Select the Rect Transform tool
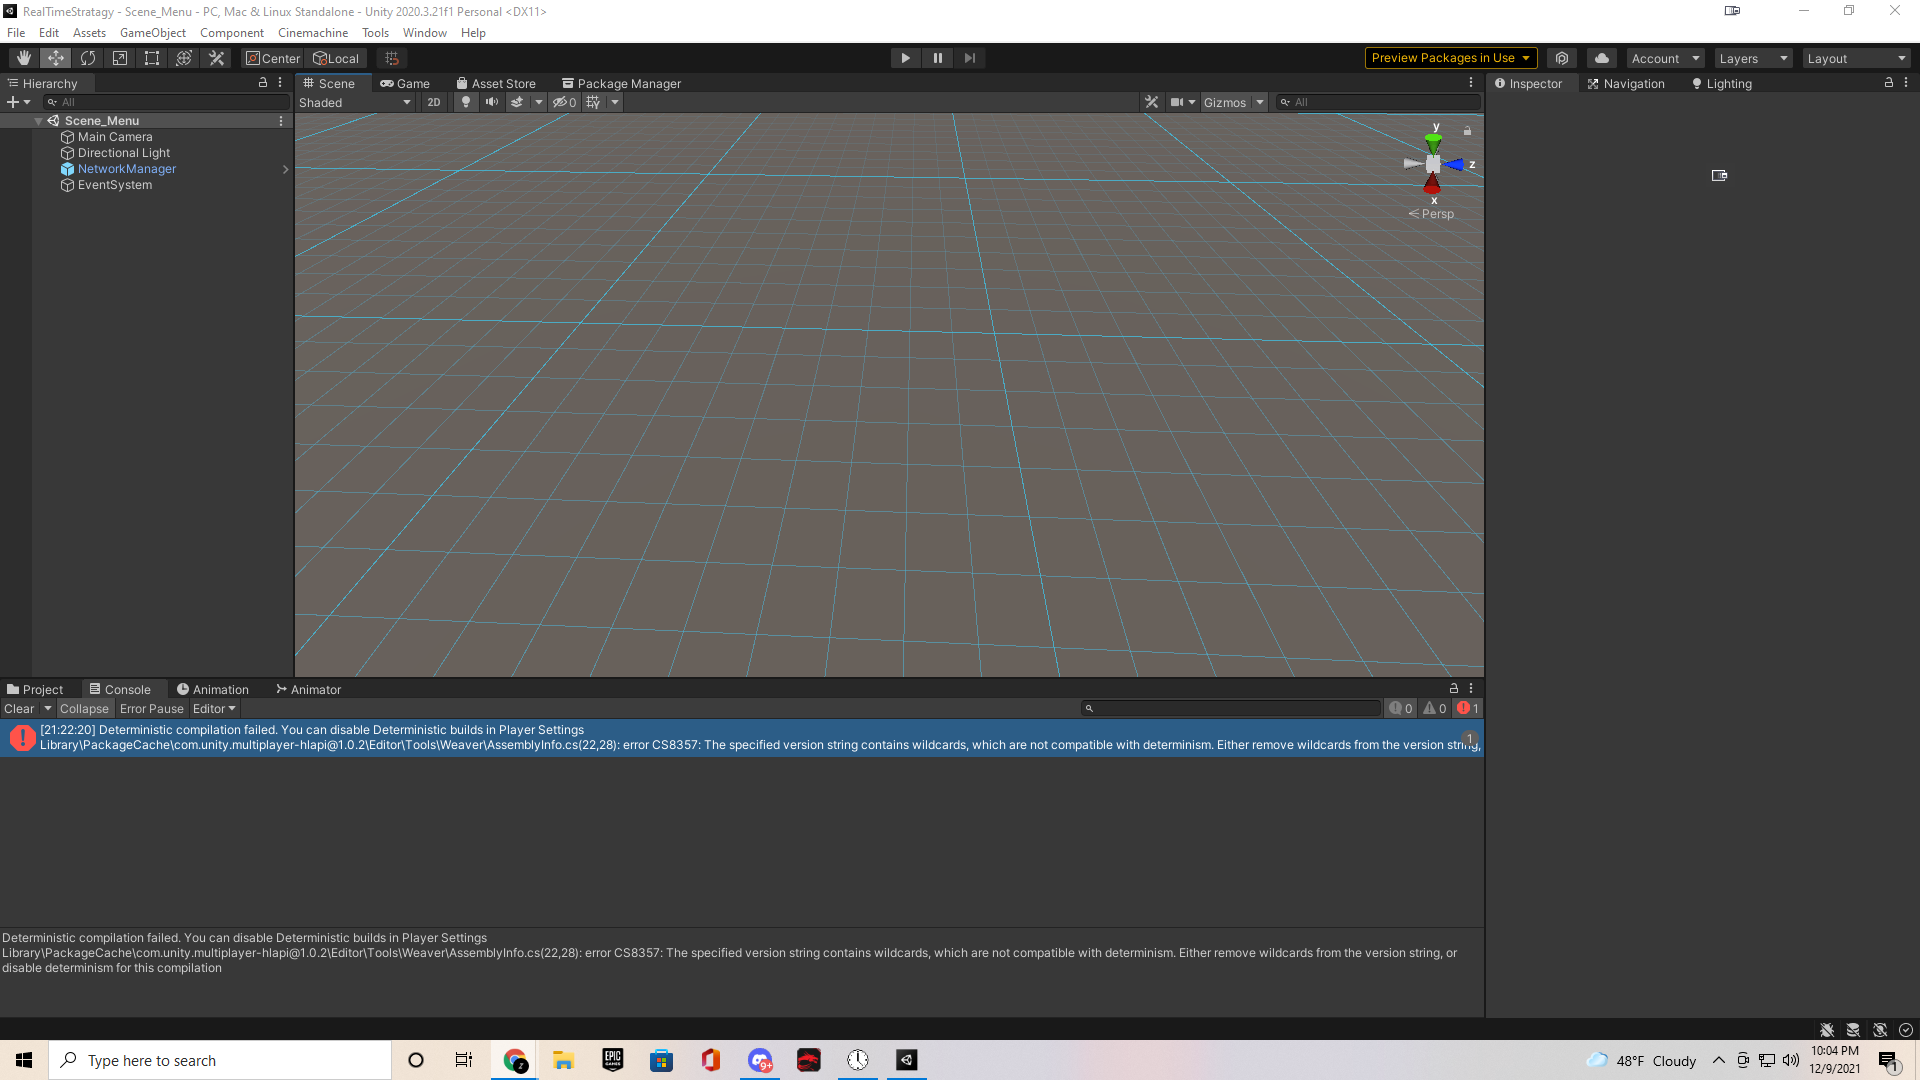Image resolution: width=1920 pixels, height=1080 pixels. pyautogui.click(x=152, y=58)
